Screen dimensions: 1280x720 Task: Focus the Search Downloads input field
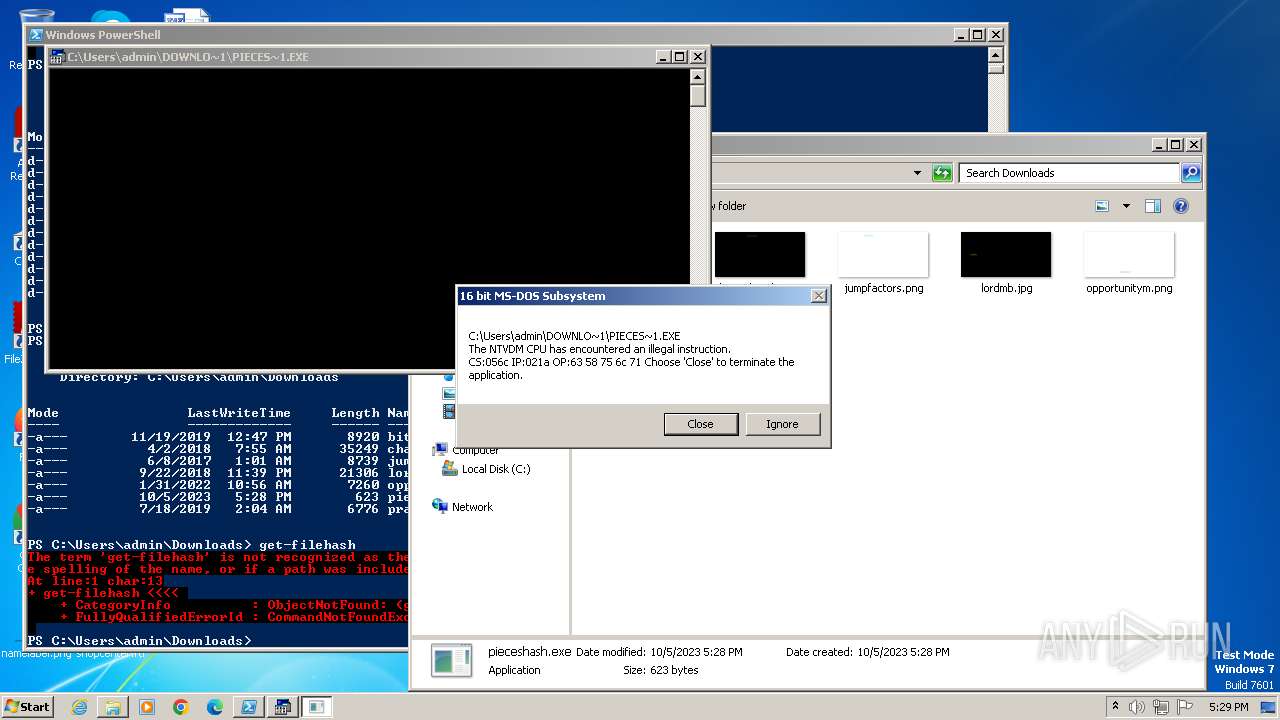coord(1069,173)
